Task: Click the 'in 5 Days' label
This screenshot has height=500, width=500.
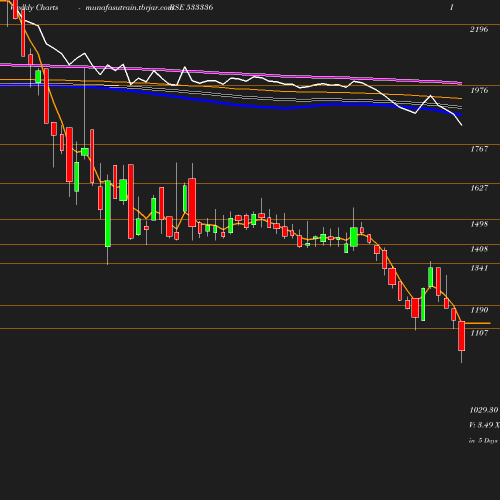Action: pyautogui.click(x=483, y=441)
